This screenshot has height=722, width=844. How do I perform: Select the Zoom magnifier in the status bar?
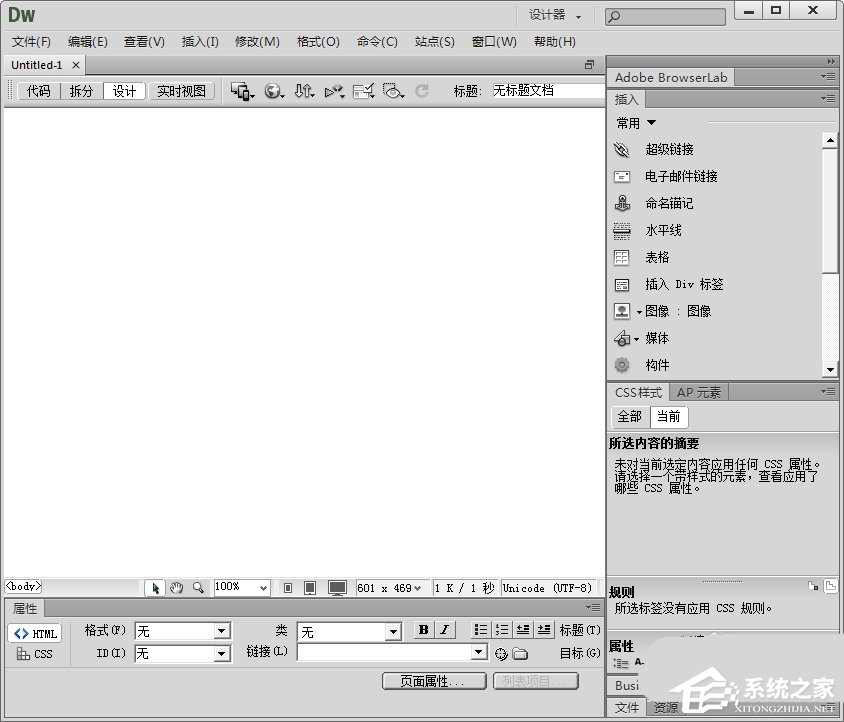tap(199, 587)
